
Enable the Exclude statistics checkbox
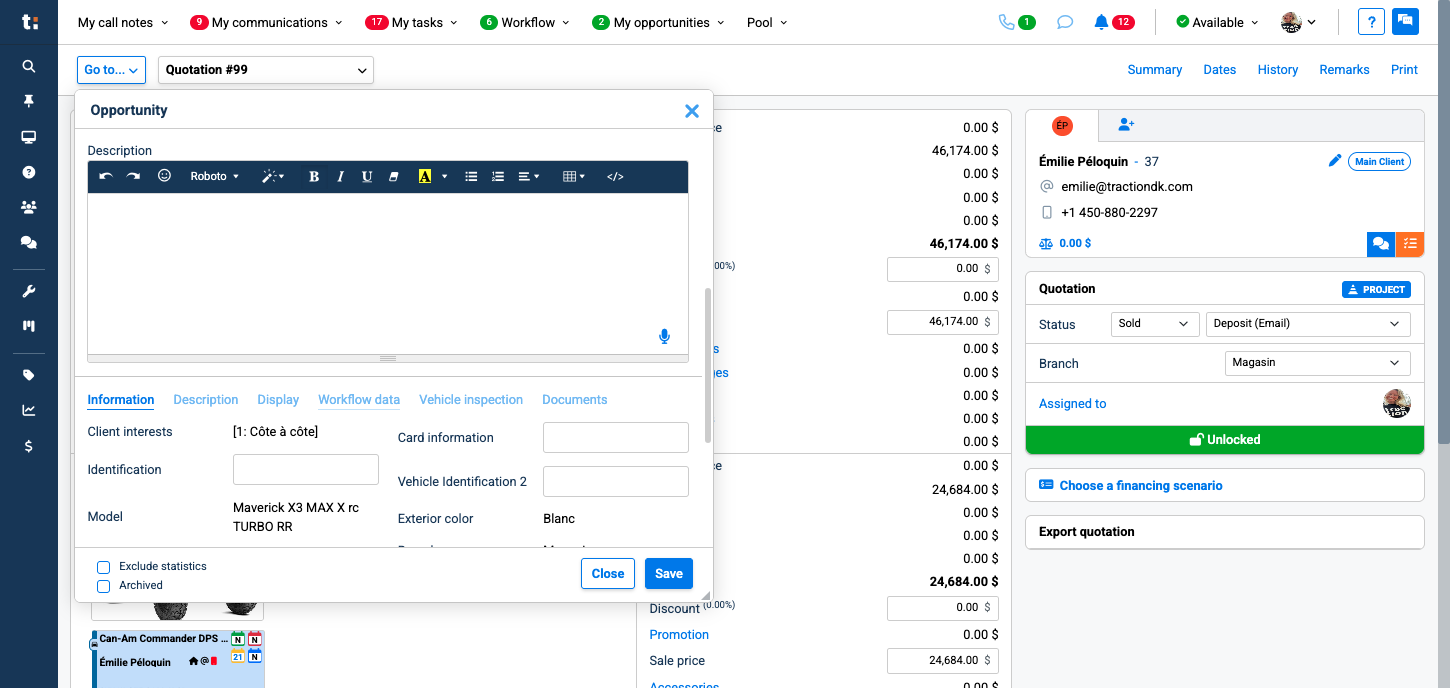pyautogui.click(x=103, y=567)
